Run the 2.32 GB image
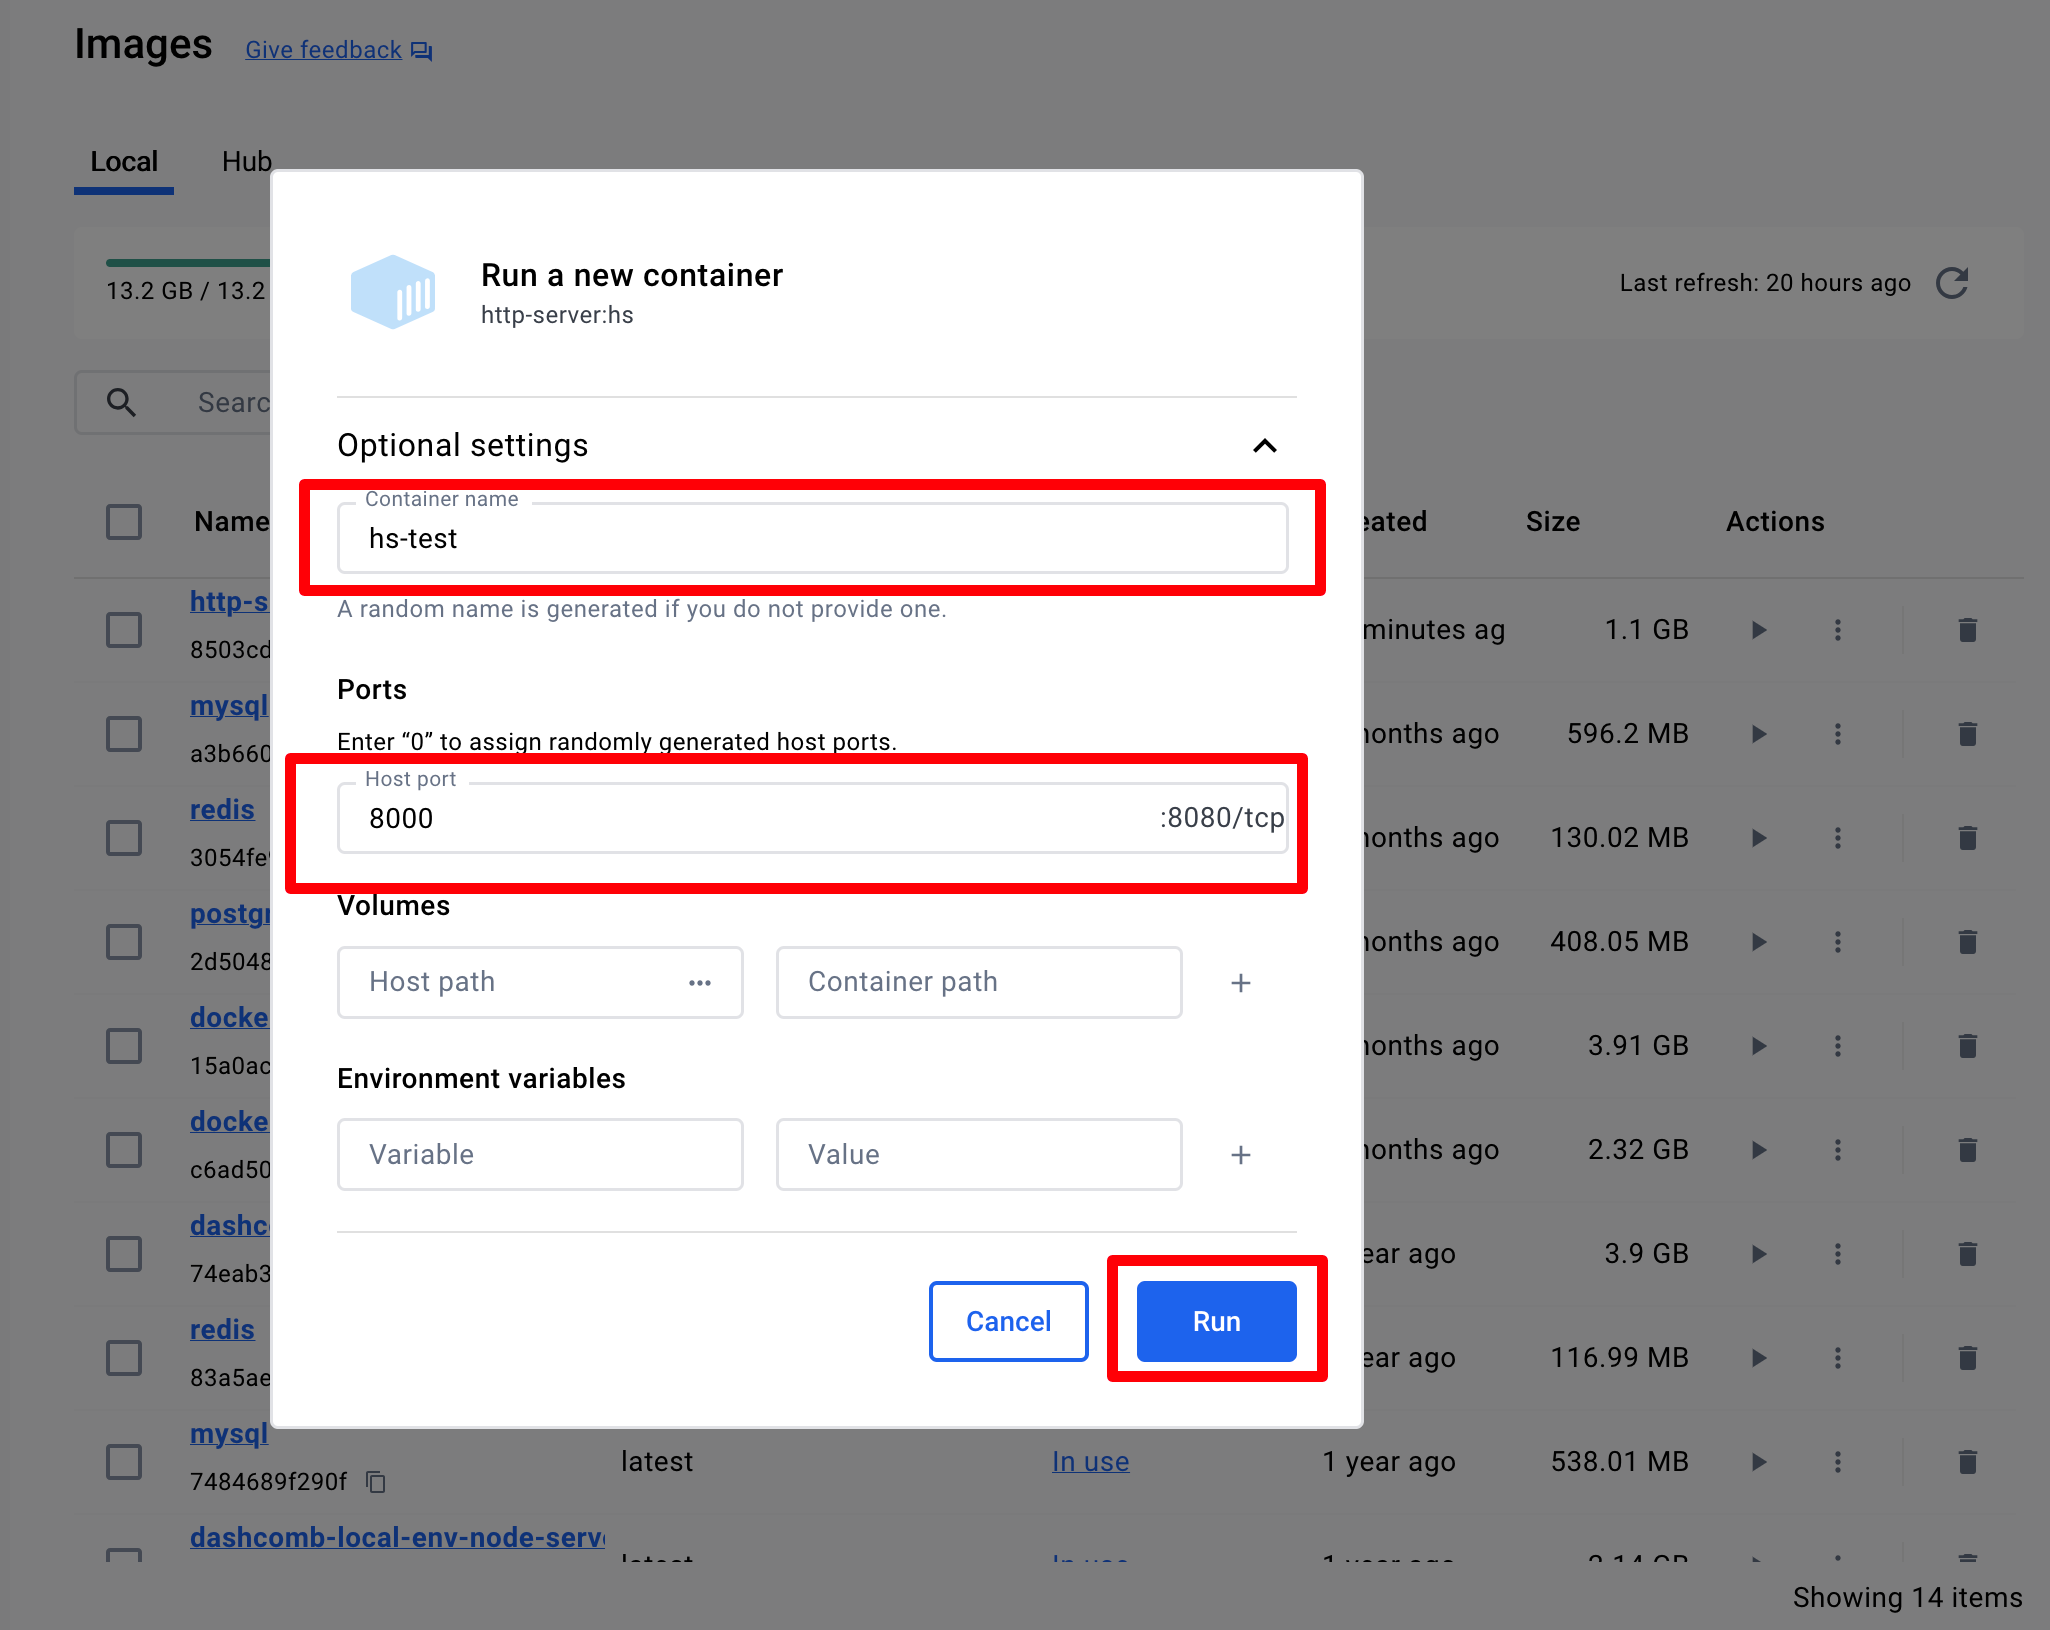The height and width of the screenshot is (1630, 2050). [x=1759, y=1150]
